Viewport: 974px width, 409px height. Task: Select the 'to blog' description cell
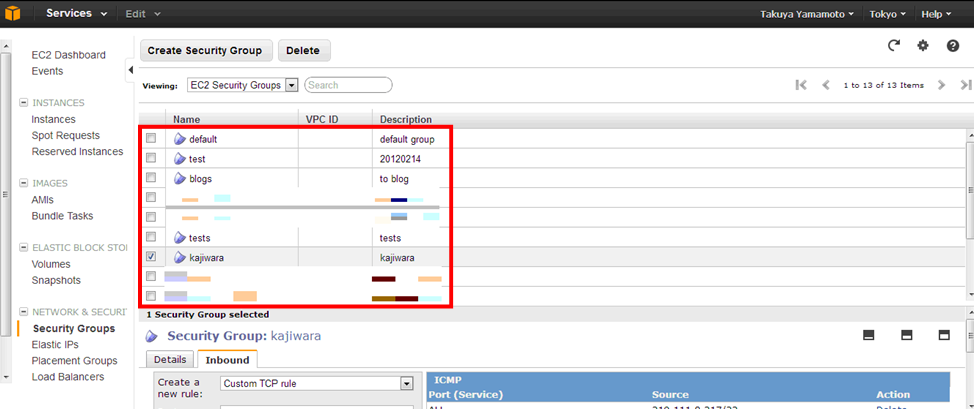(x=394, y=179)
